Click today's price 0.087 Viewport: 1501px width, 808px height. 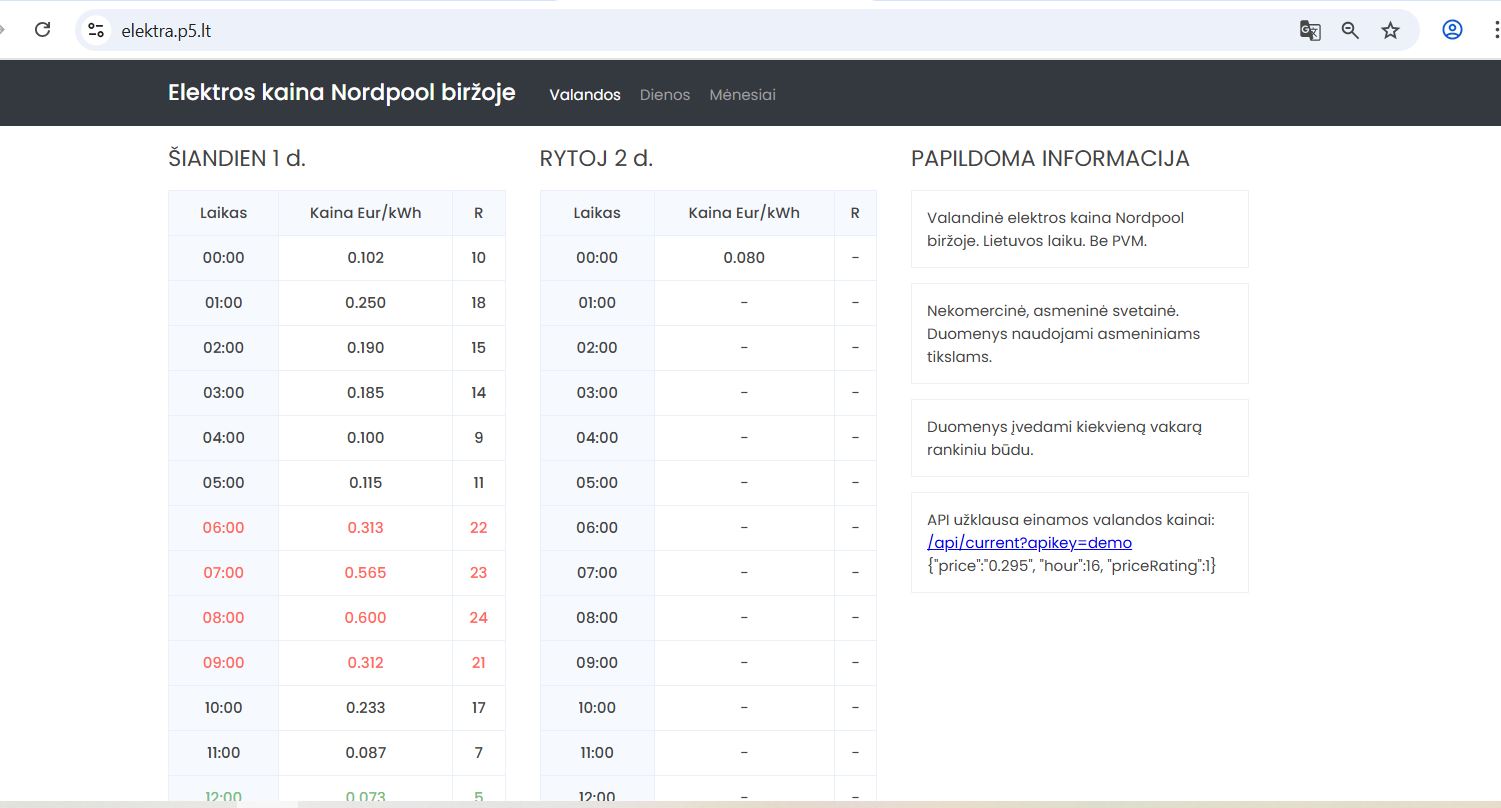tap(365, 753)
